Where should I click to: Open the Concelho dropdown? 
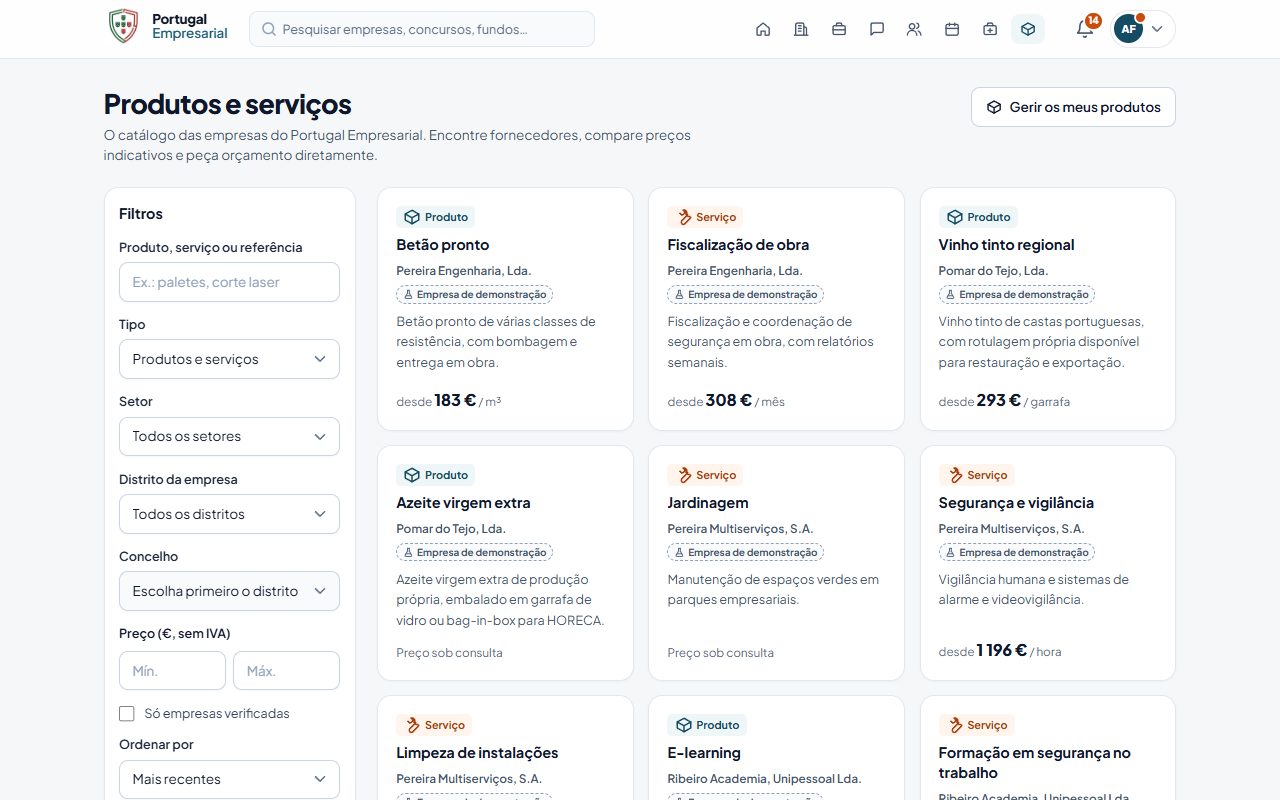[229, 591]
